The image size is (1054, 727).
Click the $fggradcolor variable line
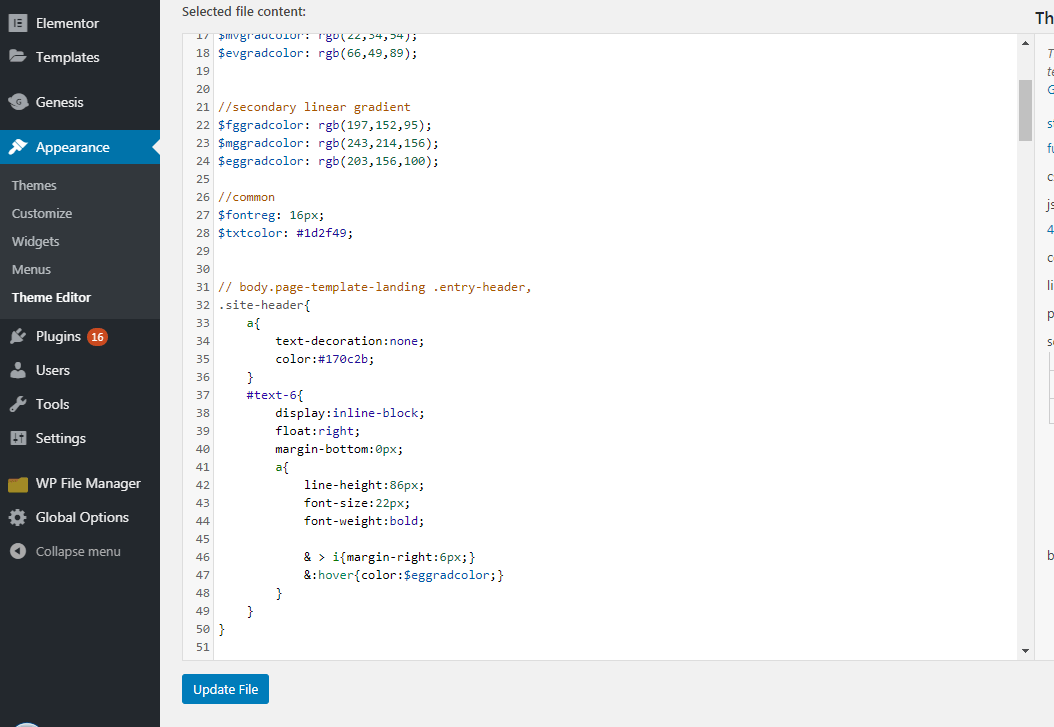pyautogui.click(x=325, y=125)
